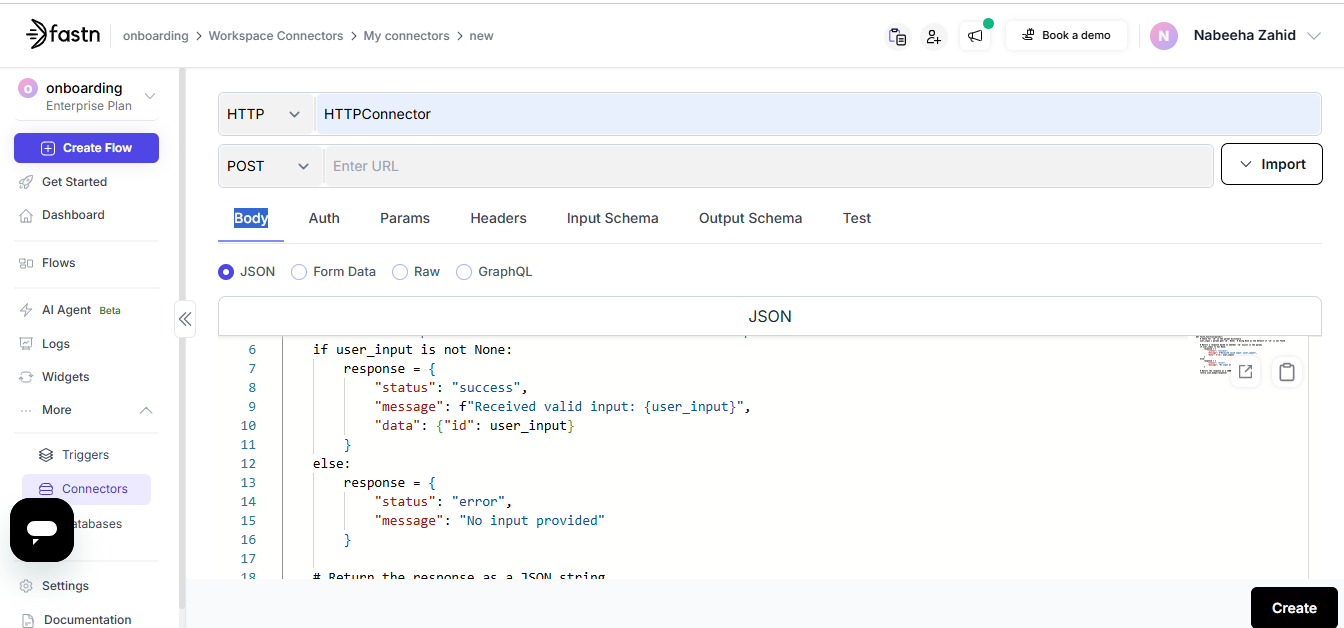Expand the code editor to fullscreen
Screen dimensions: 1344x628
pos(1245,371)
